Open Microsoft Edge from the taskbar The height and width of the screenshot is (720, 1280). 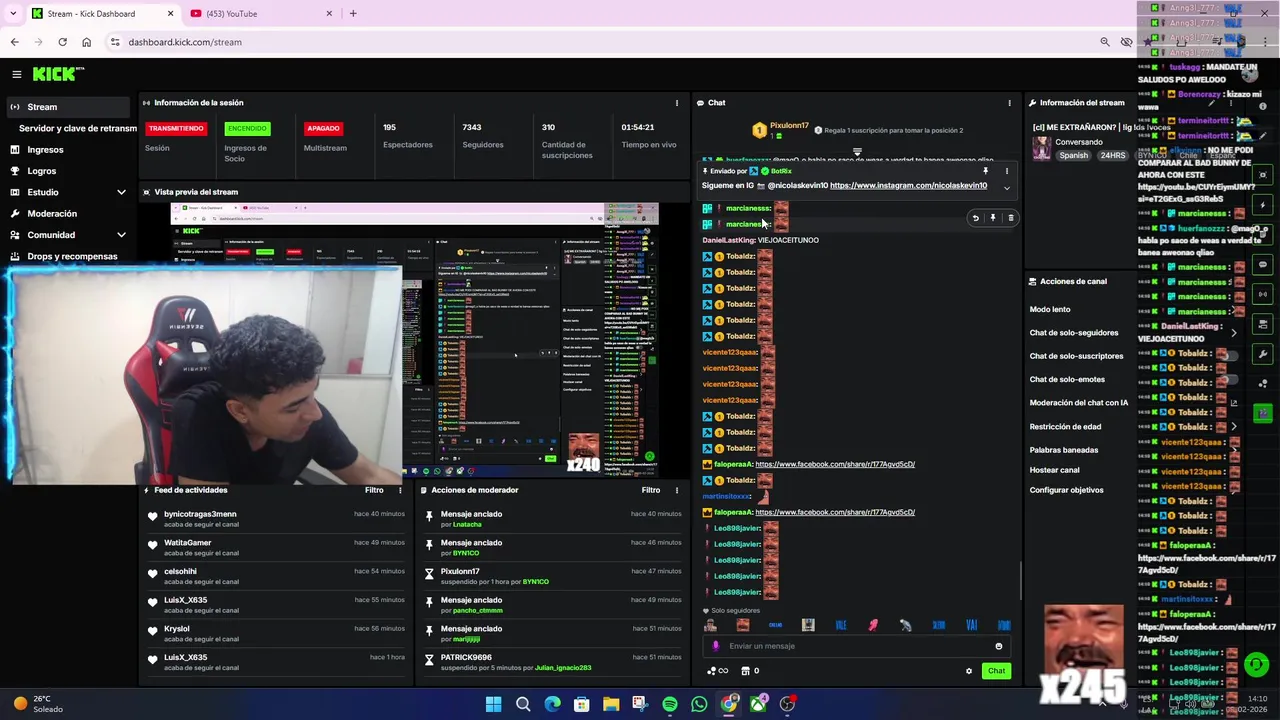552,704
